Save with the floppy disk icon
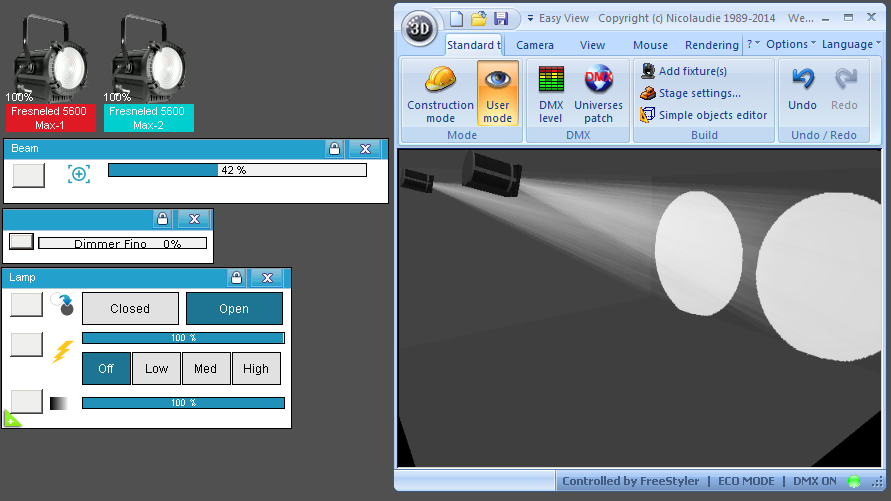This screenshot has width=891, height=501. (501, 19)
